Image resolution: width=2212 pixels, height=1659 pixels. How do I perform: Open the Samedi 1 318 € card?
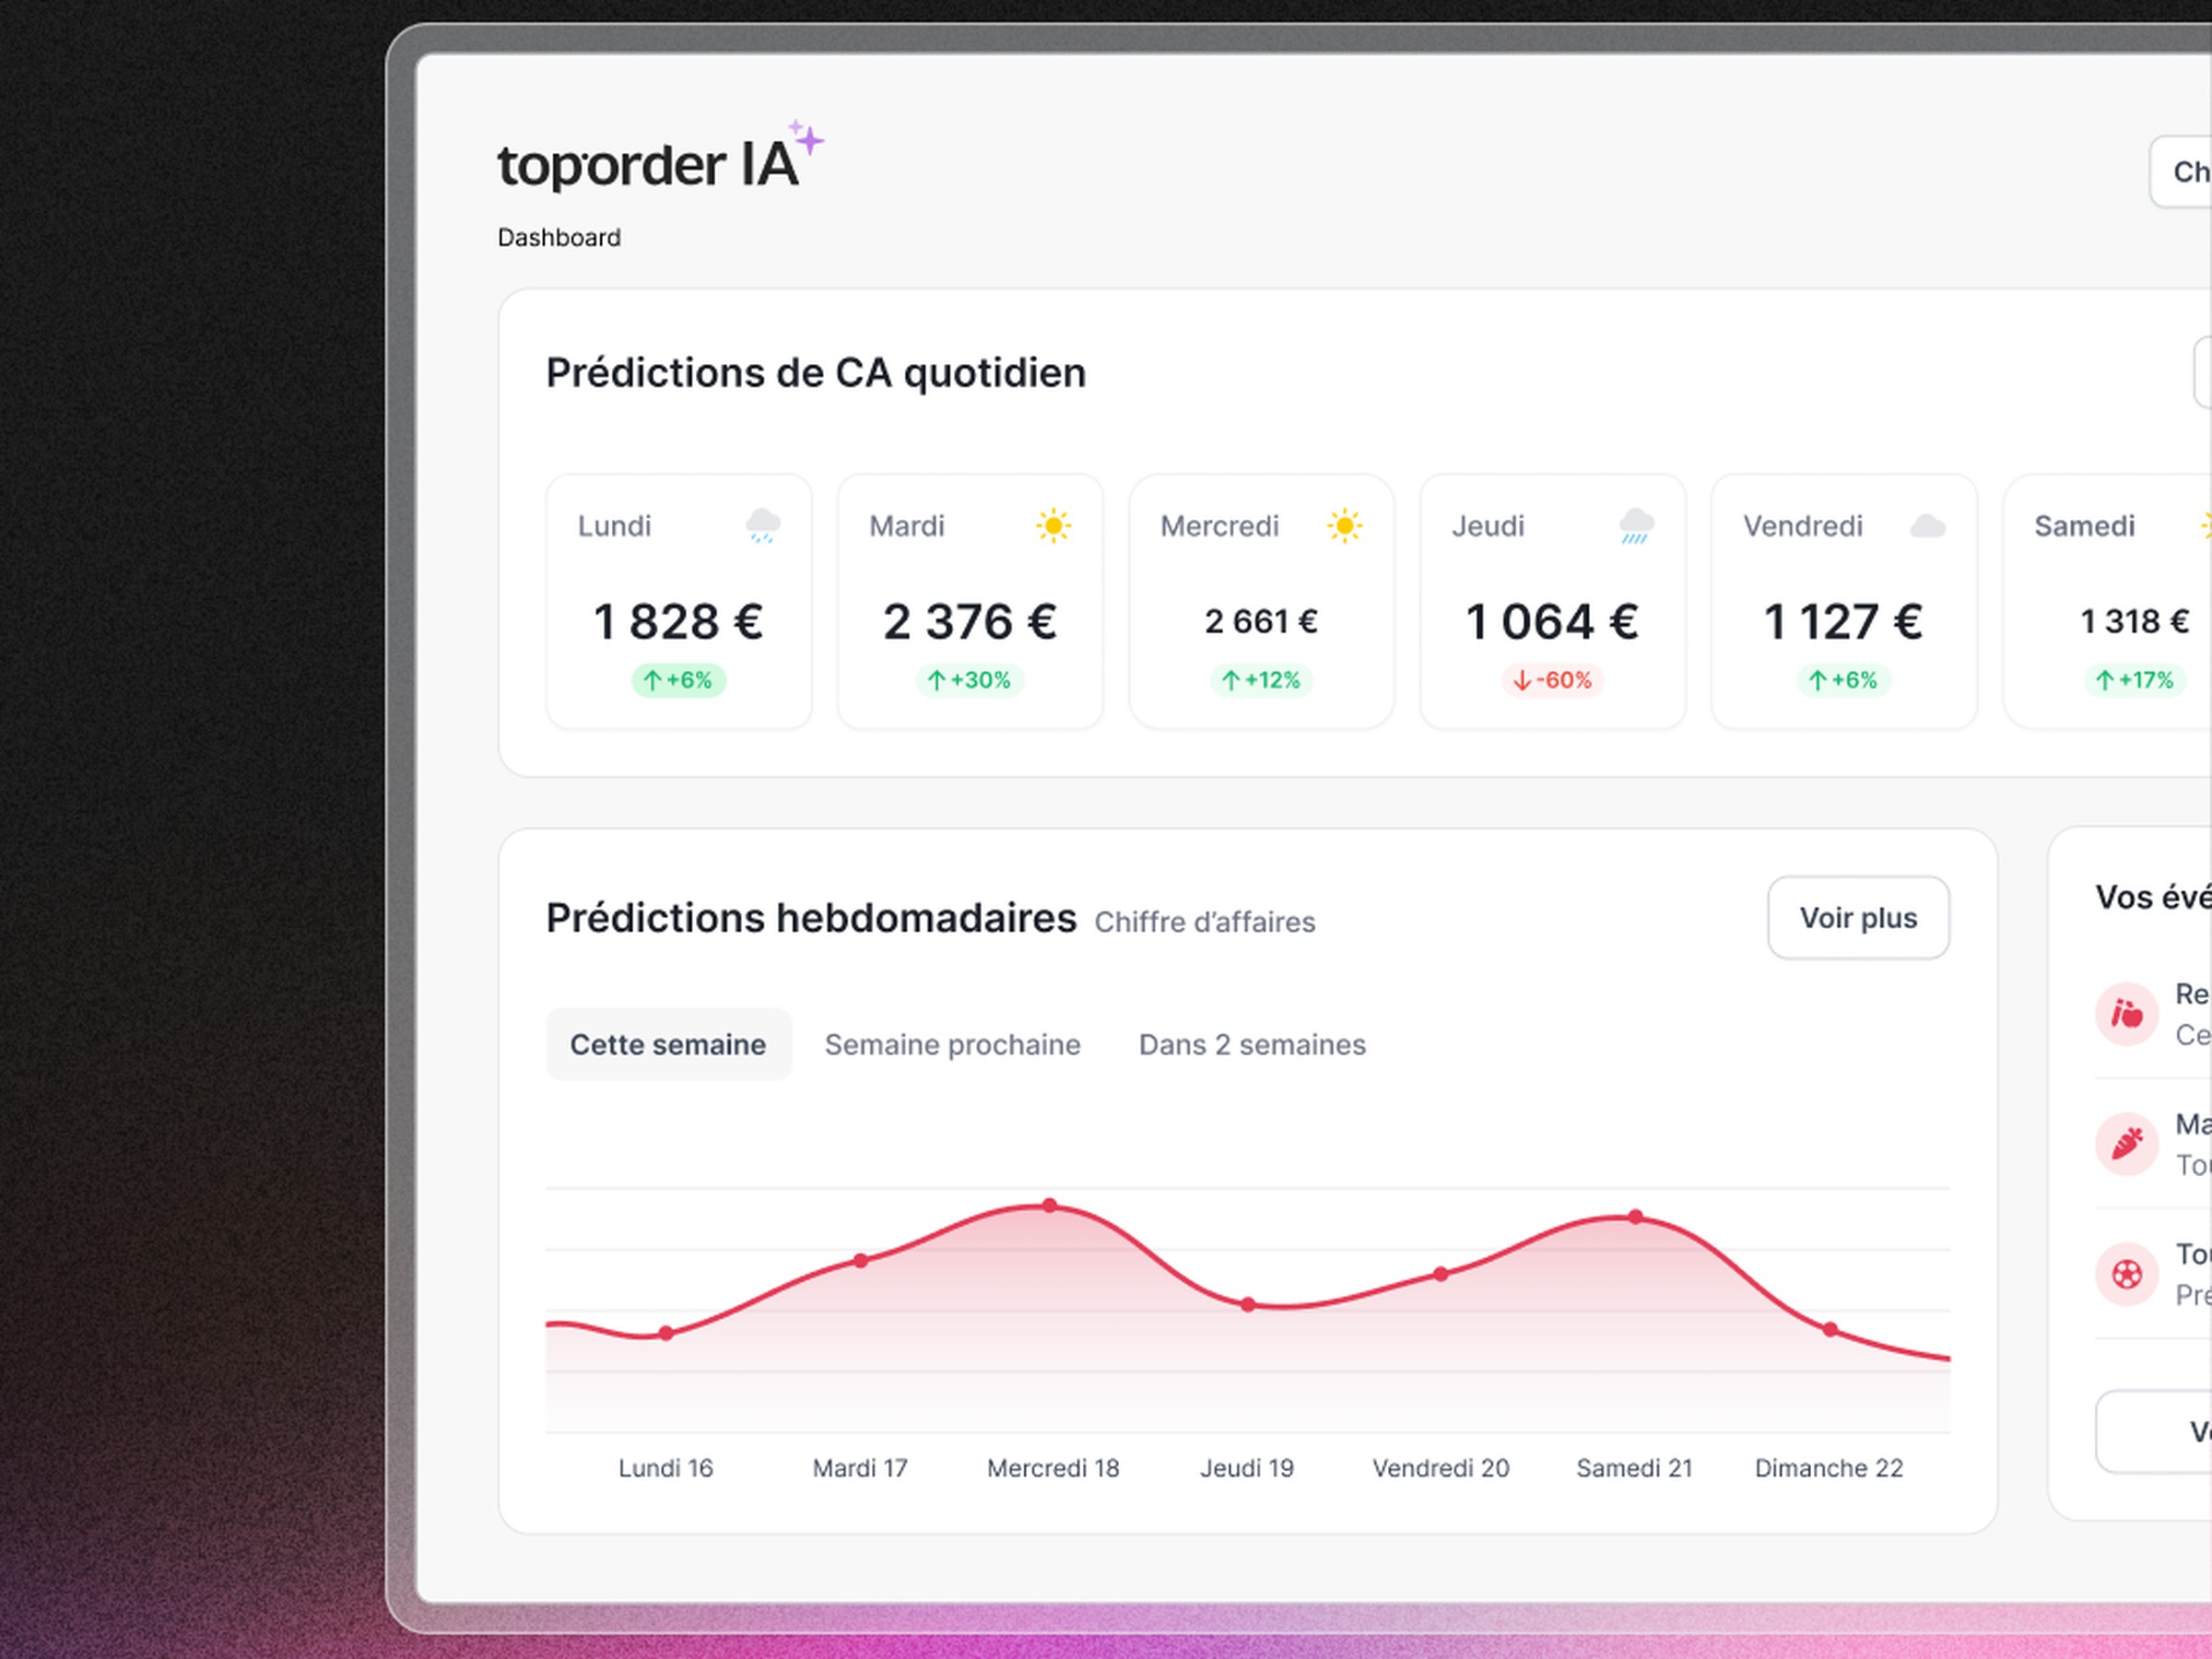coord(2107,602)
